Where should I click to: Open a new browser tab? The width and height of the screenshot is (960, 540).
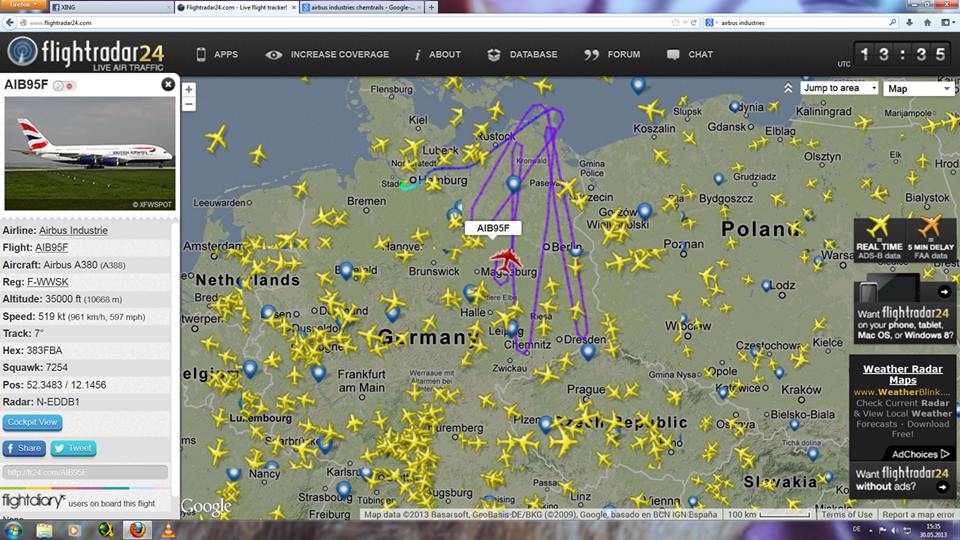tap(431, 7)
